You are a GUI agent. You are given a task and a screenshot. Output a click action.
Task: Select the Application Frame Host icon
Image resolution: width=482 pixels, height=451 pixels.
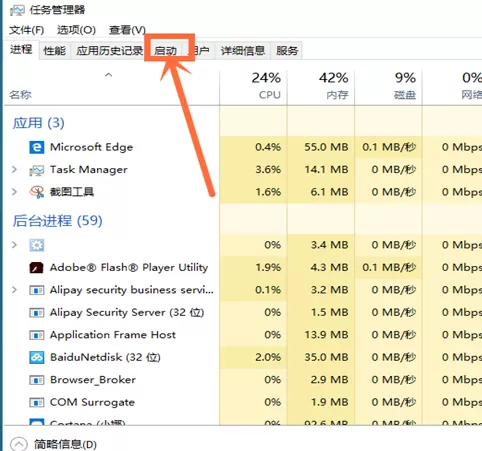(36, 335)
